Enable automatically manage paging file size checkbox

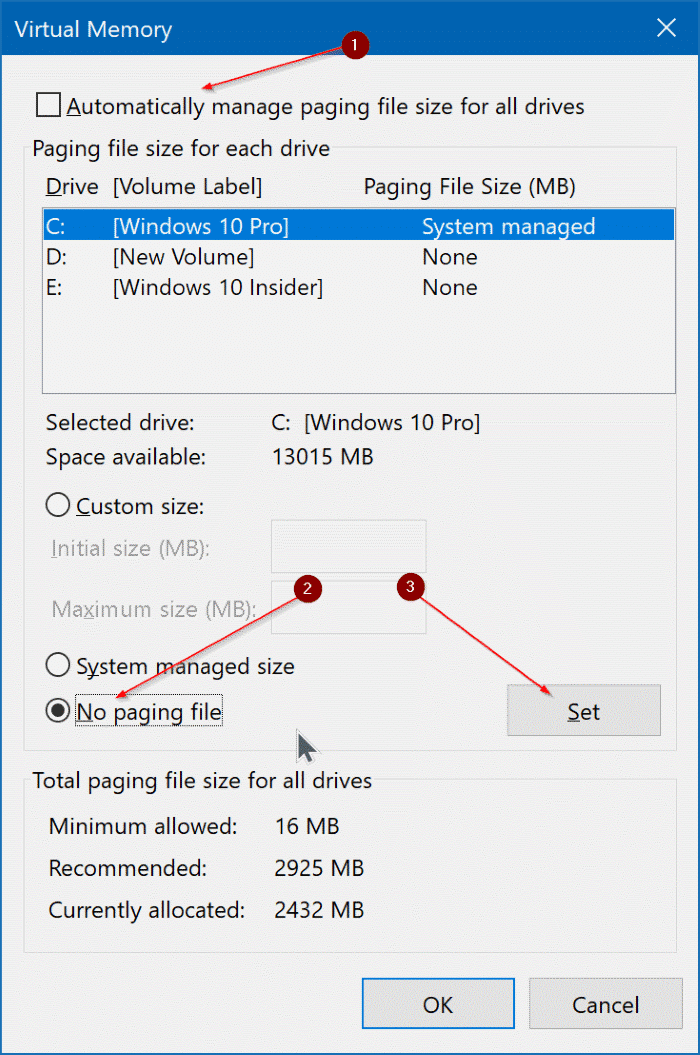(48, 106)
